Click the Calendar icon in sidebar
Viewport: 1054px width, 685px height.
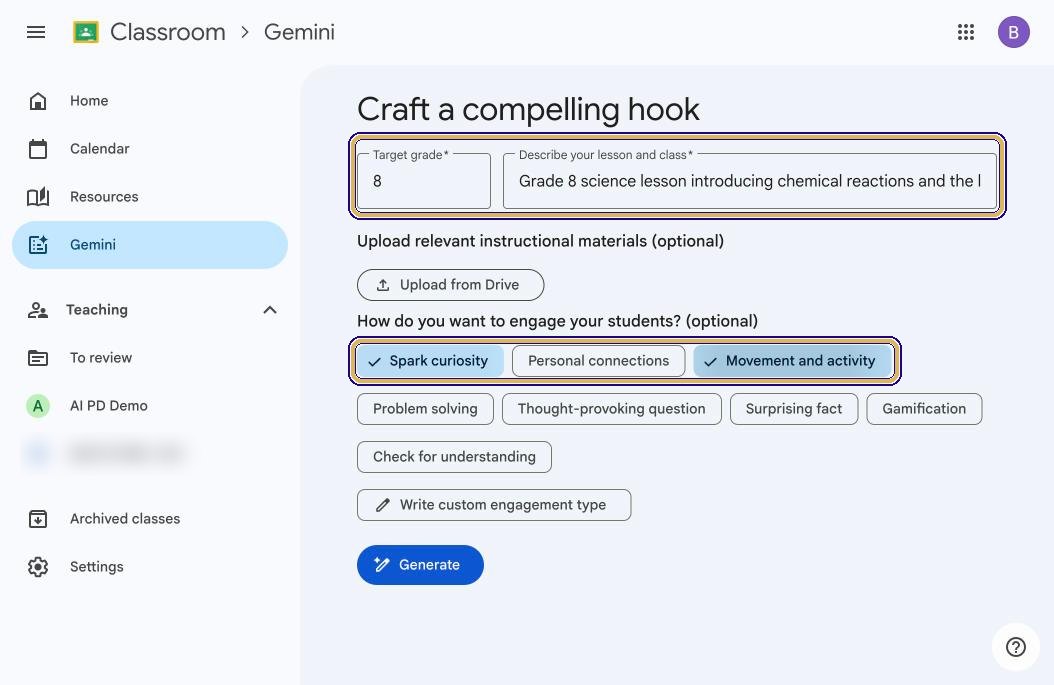[38, 149]
